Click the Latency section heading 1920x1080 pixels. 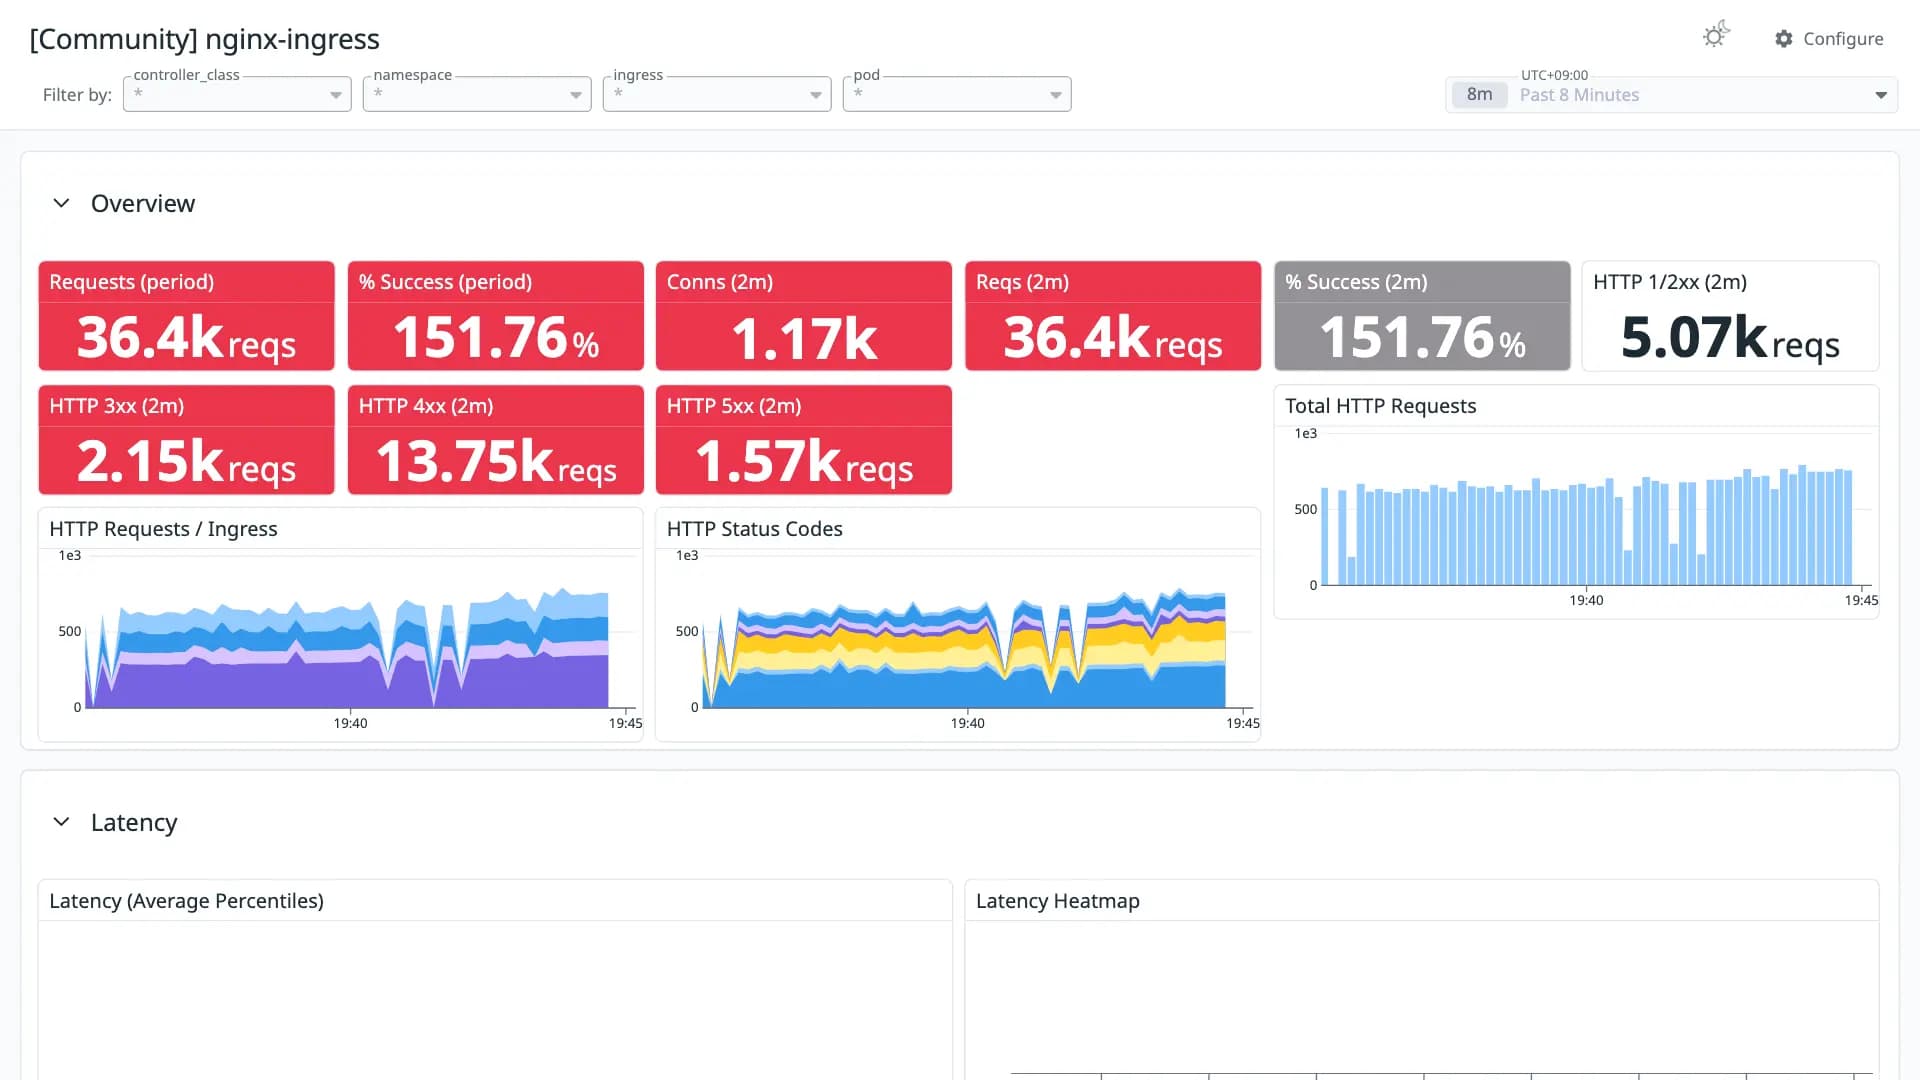click(134, 822)
